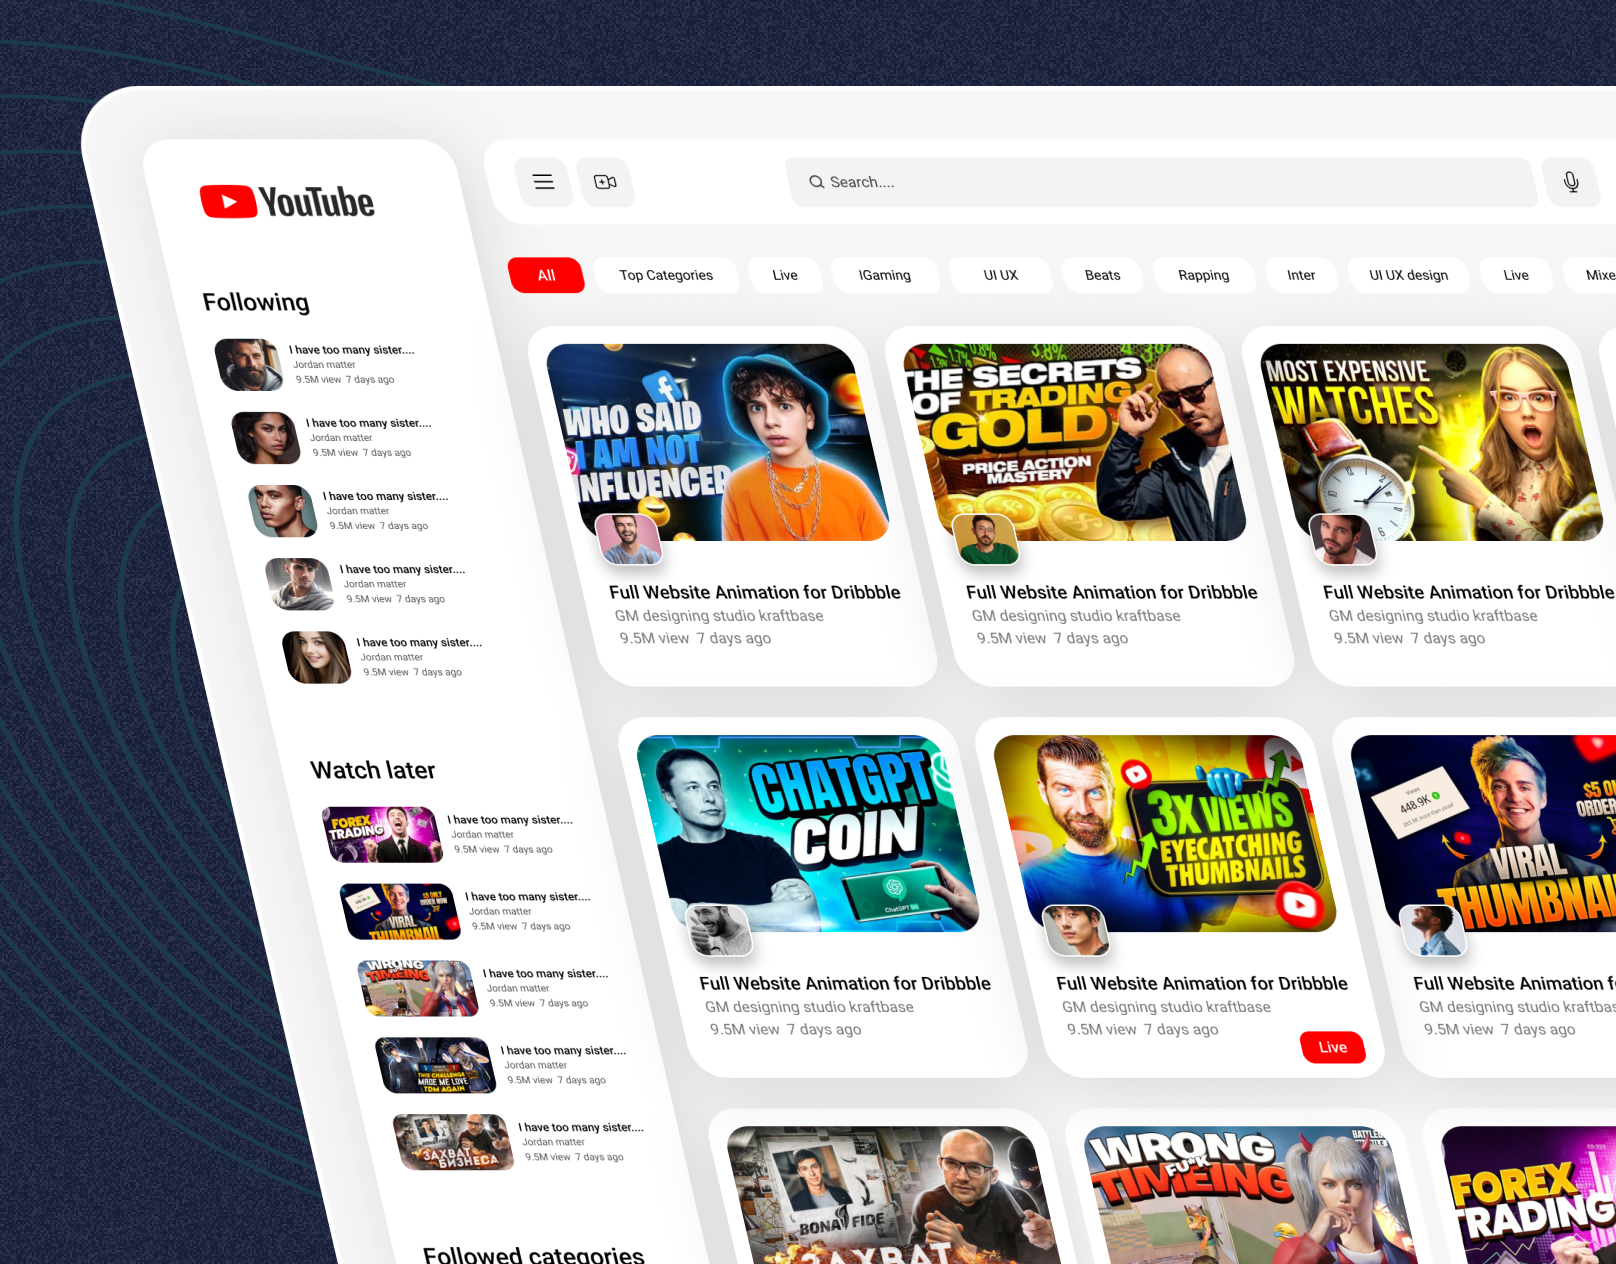Open the fourth Following channel avatar
Viewport: 1616px width, 1264px height.
(x=300, y=584)
